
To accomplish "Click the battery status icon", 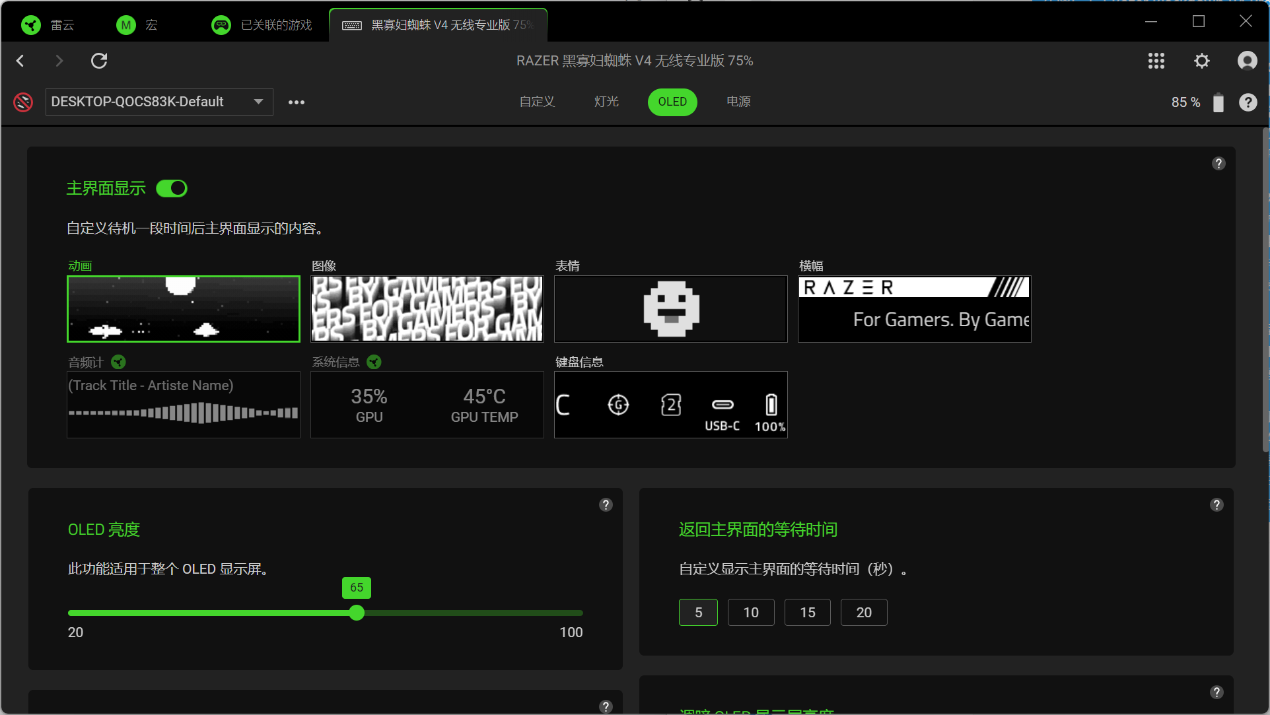I will pos(1218,102).
